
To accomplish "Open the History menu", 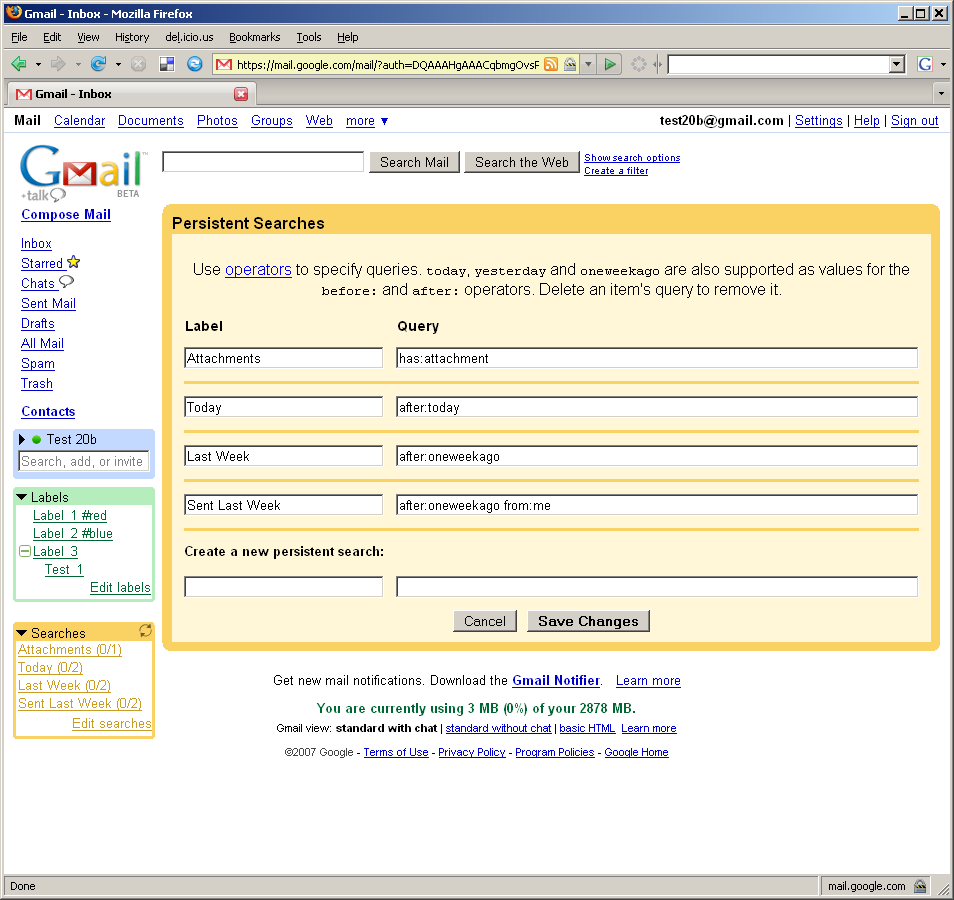I will tap(132, 37).
